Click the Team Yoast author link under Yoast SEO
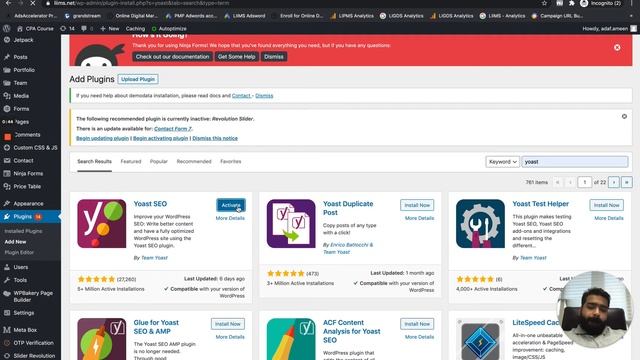Viewport: 640px width, 360px height. coord(154,258)
